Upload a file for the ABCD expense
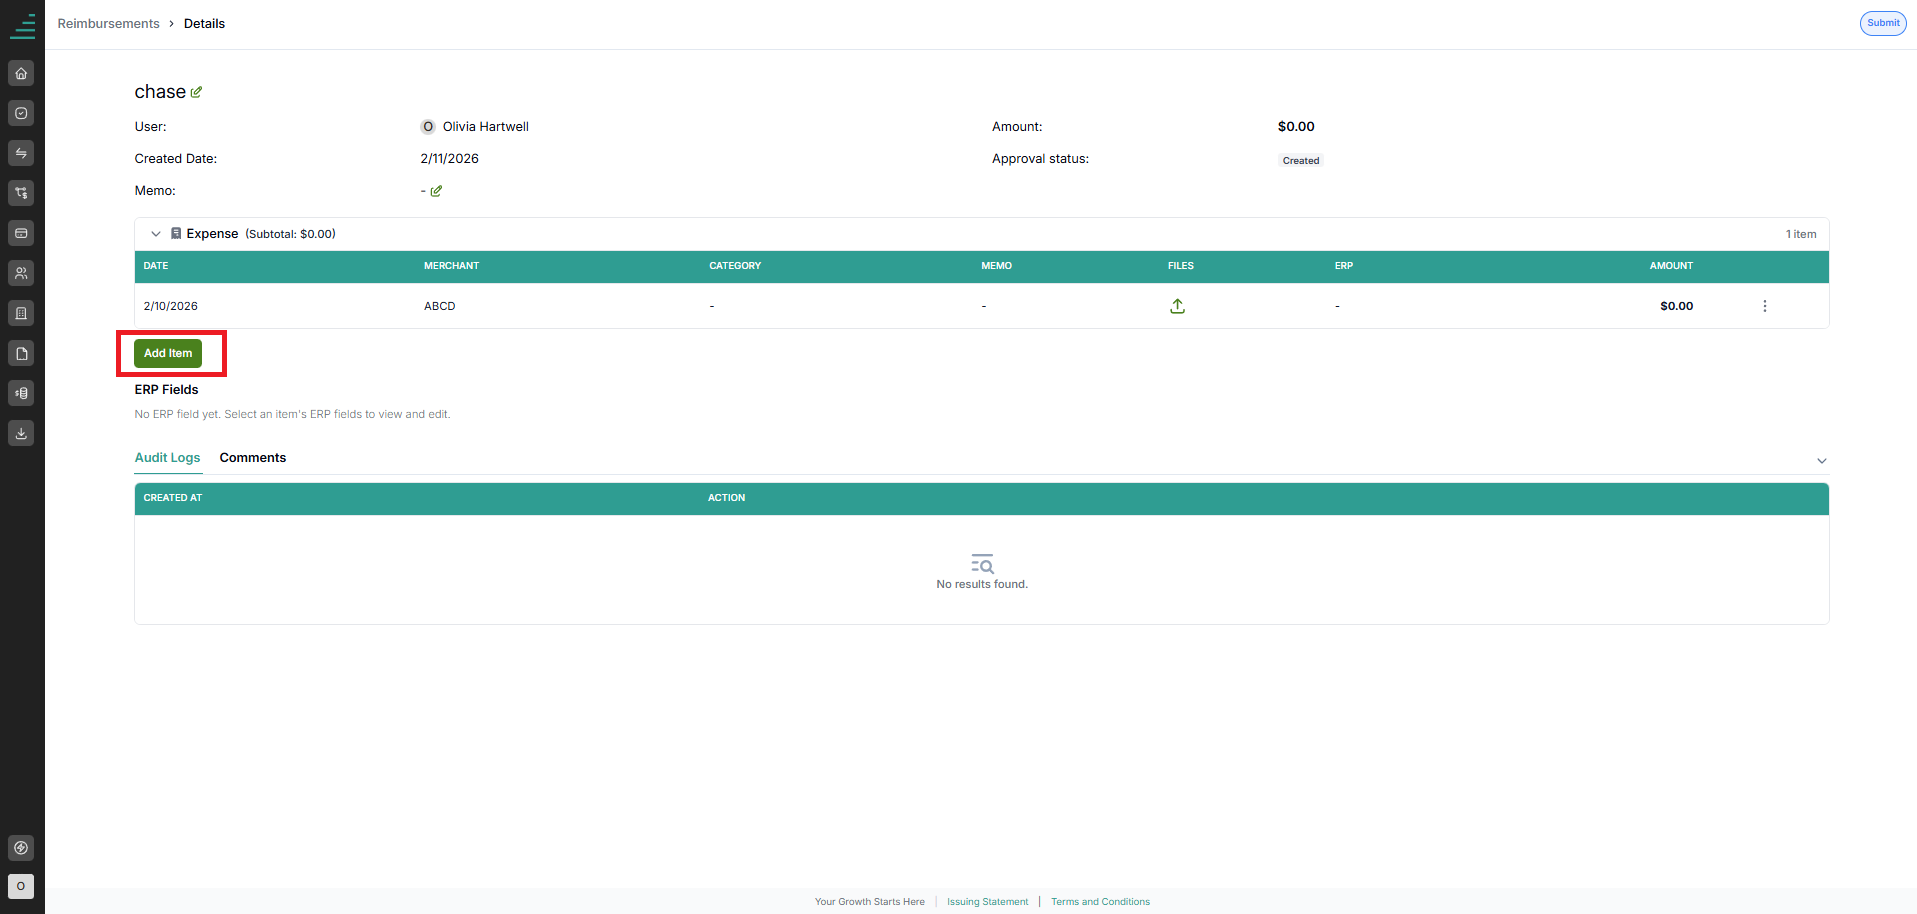 [1177, 306]
